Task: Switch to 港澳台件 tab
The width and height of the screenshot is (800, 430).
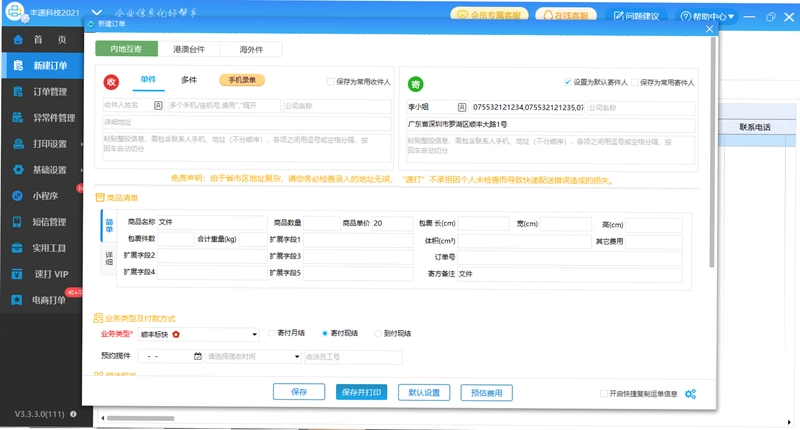Action: [189, 49]
